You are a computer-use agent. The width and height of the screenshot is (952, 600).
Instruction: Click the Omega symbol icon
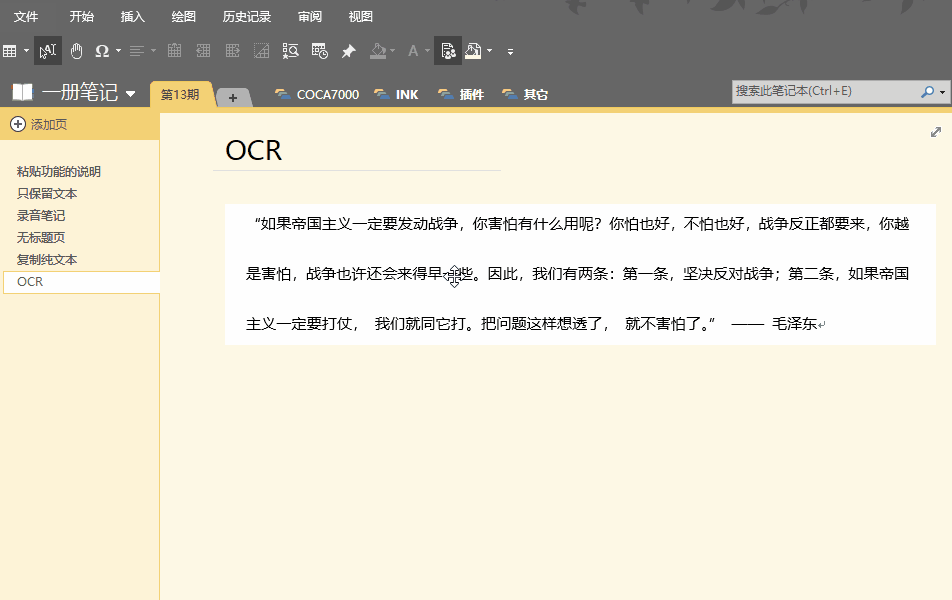(101, 51)
